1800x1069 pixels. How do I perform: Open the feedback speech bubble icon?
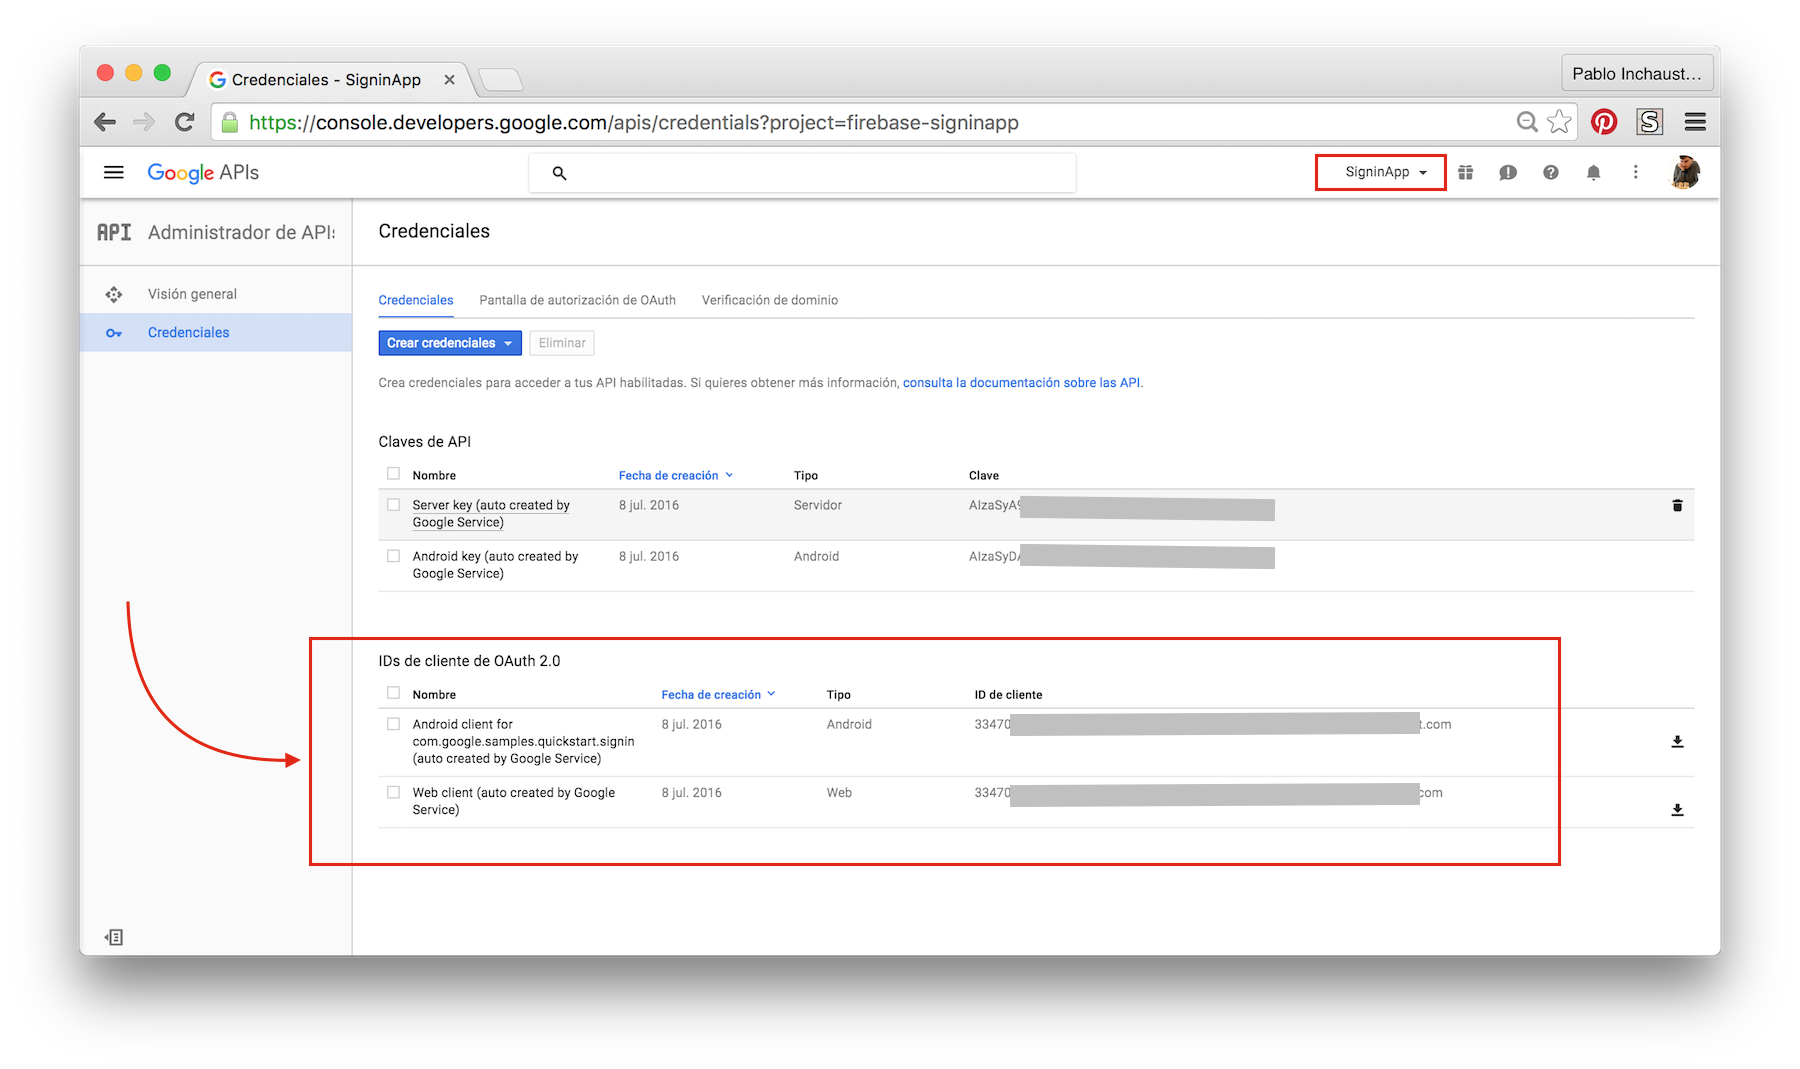tap(1508, 172)
